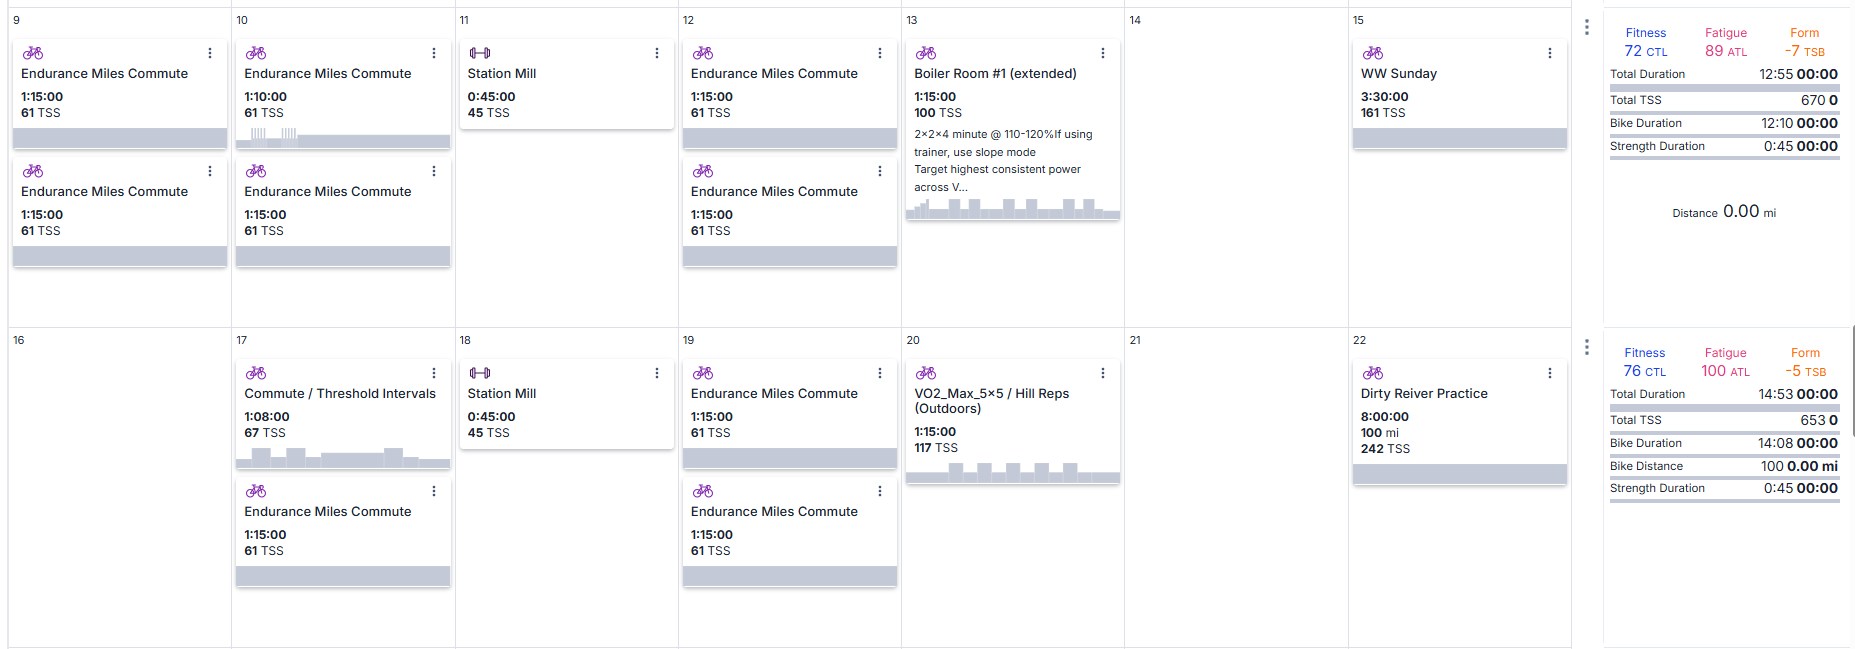Viewport: 1855px width, 649px height.
Task: Open week summary menu for week of 16–22
Action: [x=1587, y=347]
